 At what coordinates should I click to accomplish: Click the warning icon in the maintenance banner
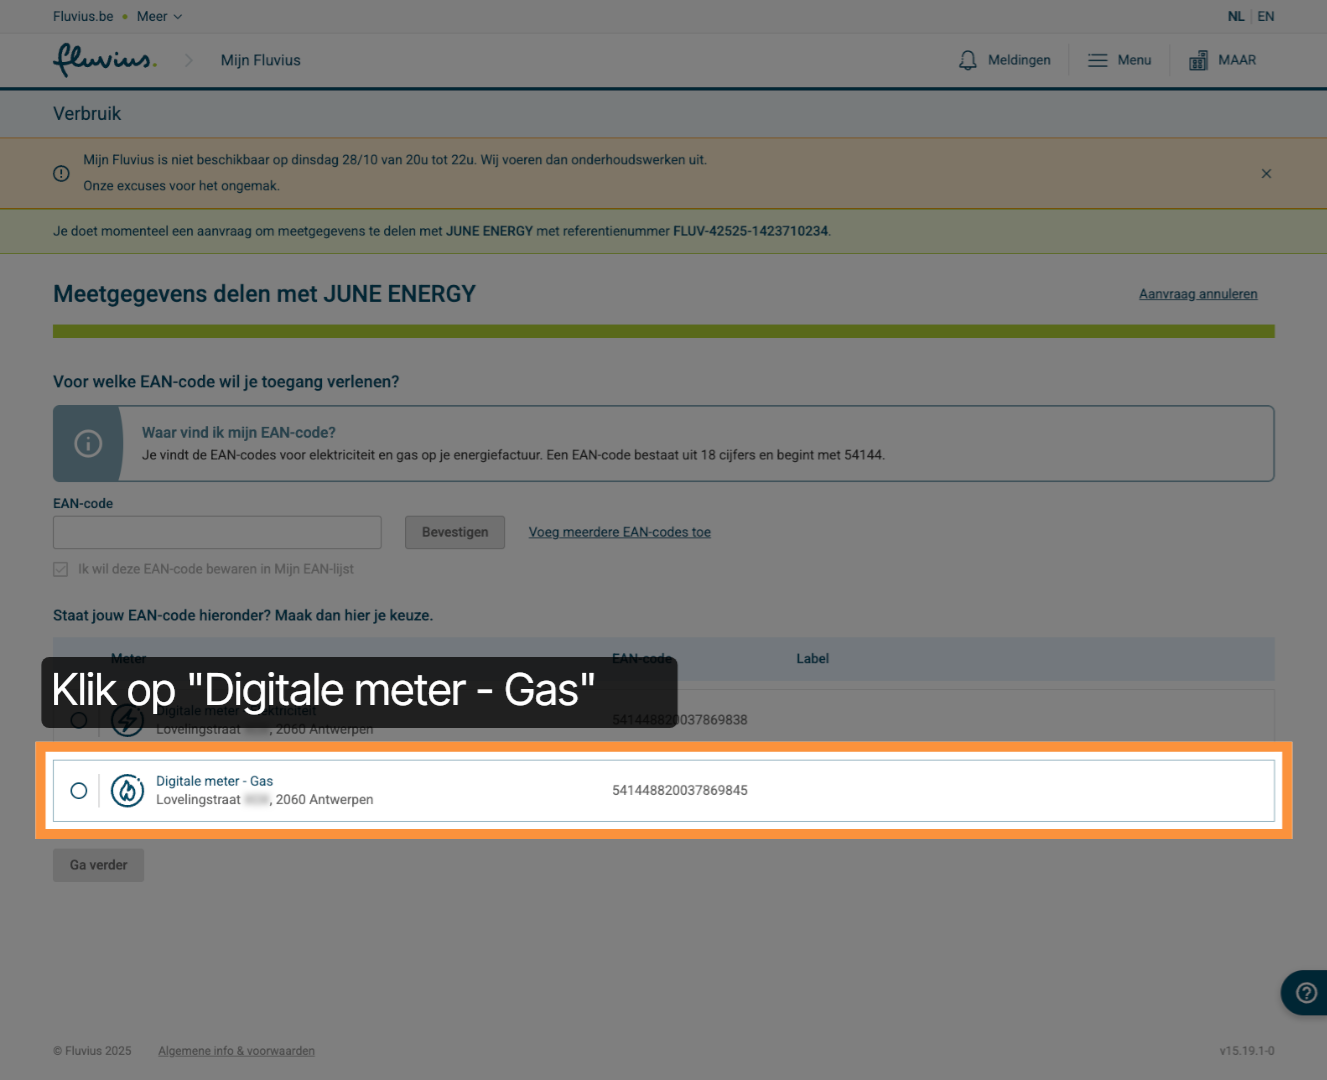(61, 173)
